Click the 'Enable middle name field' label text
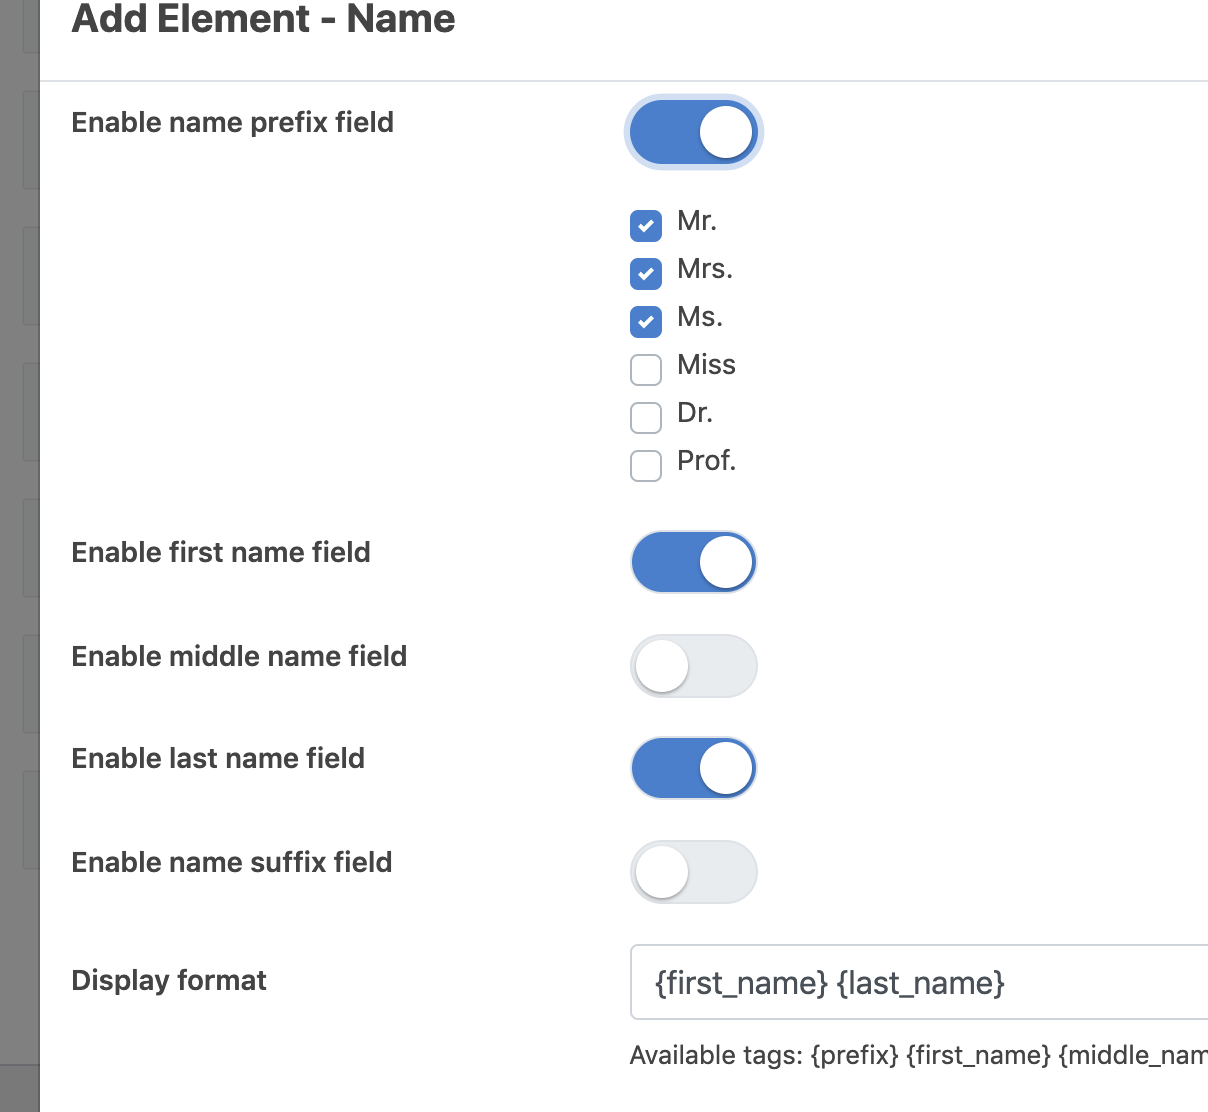This screenshot has width=1208, height=1112. click(x=239, y=656)
